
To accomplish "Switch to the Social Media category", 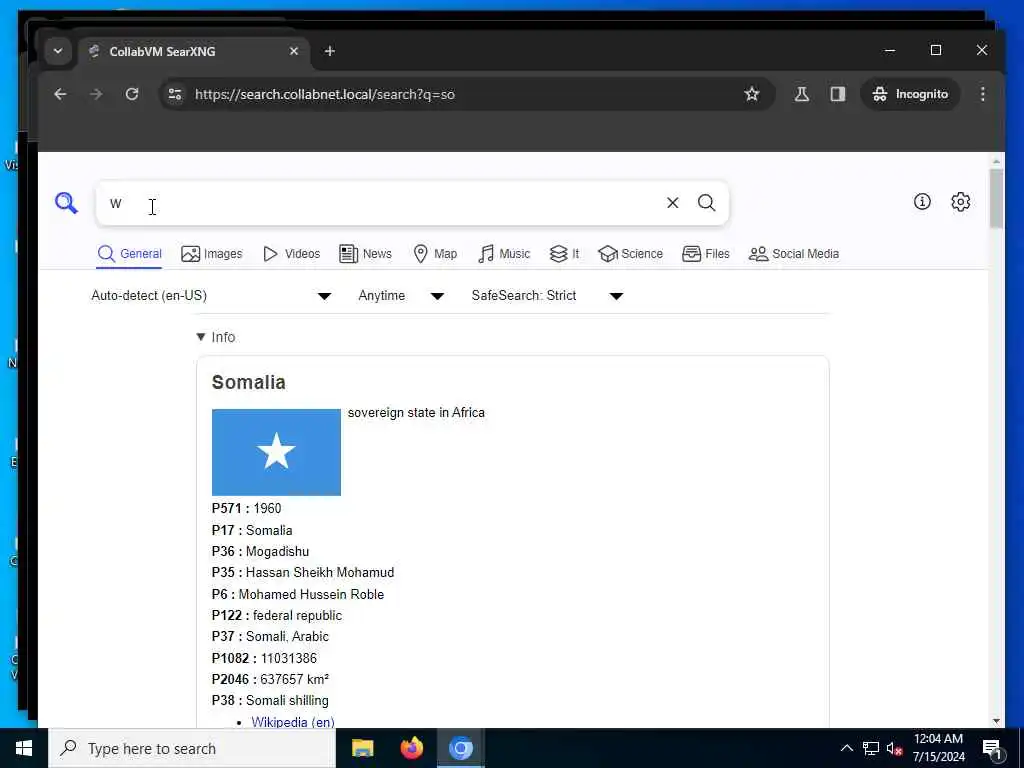I will pos(793,254).
